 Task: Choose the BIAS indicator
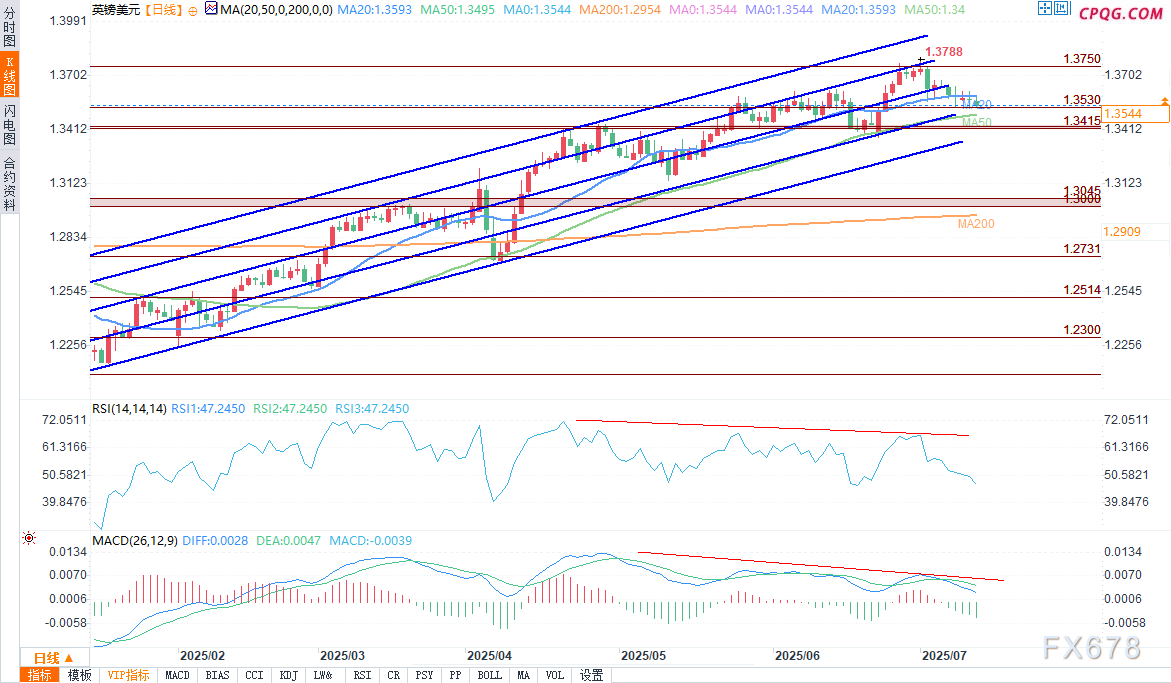pos(216,675)
